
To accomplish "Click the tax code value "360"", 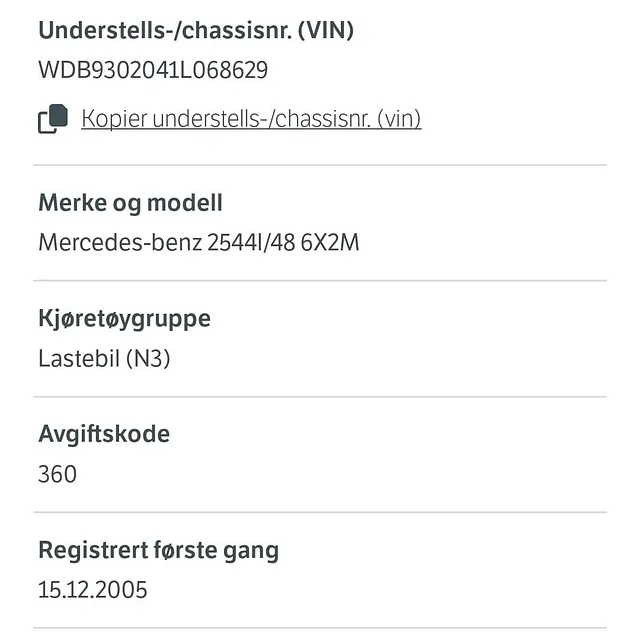I will pyautogui.click(x=57, y=474).
